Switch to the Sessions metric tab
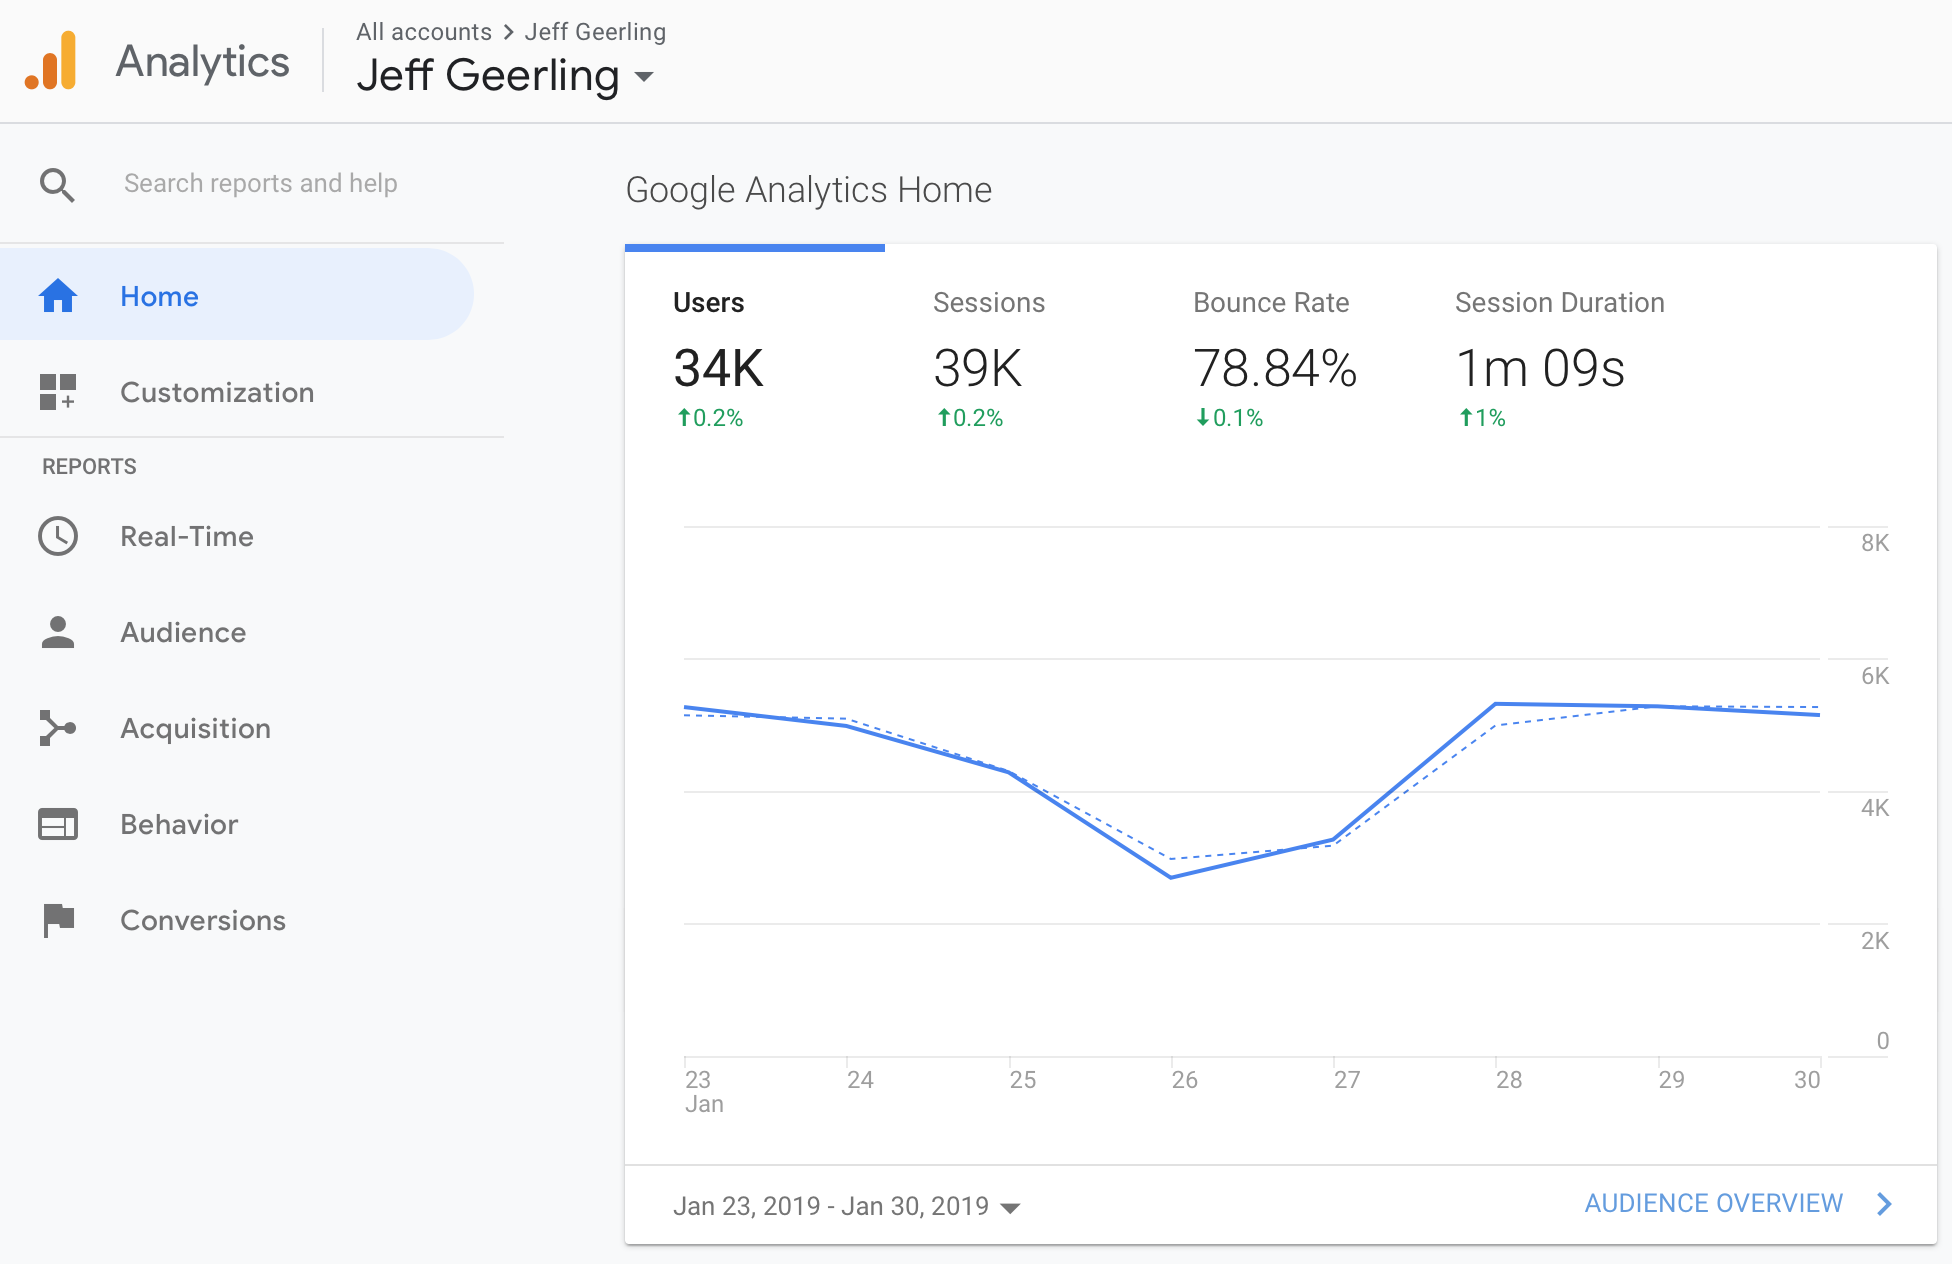The width and height of the screenshot is (1952, 1264). click(988, 303)
